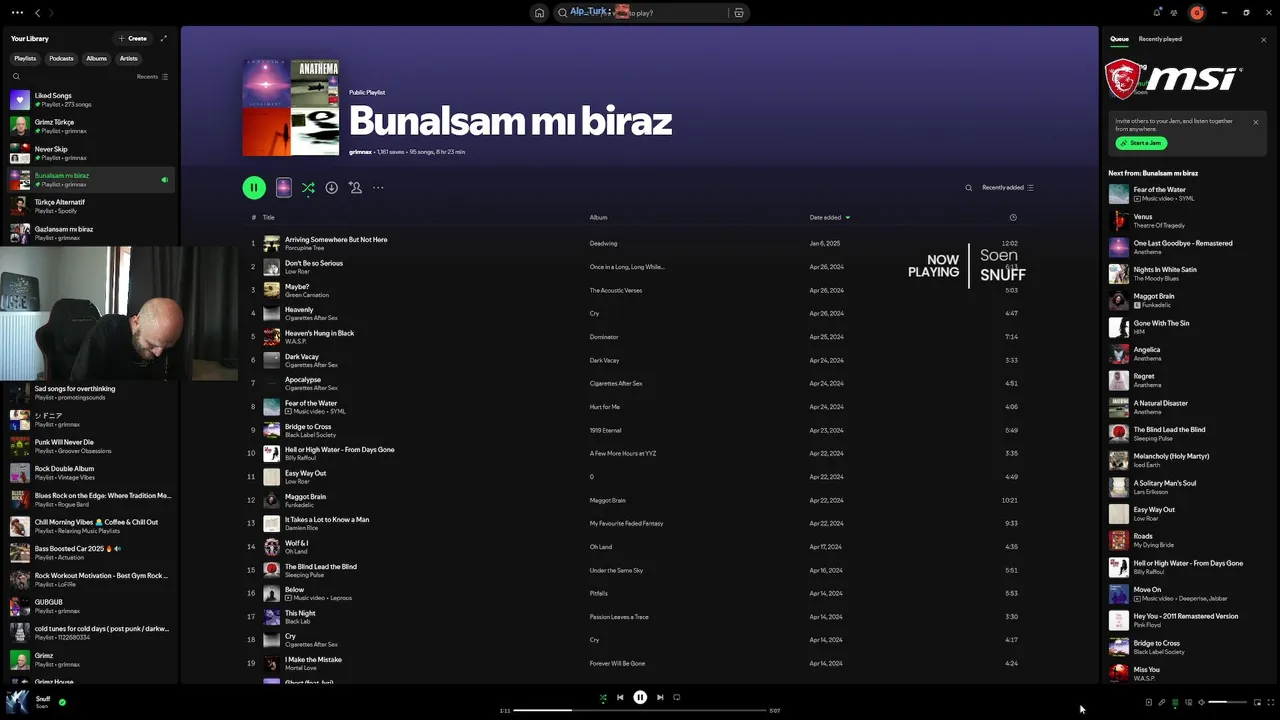
Task: Toggle repeat in bottom player bar
Action: point(677,697)
